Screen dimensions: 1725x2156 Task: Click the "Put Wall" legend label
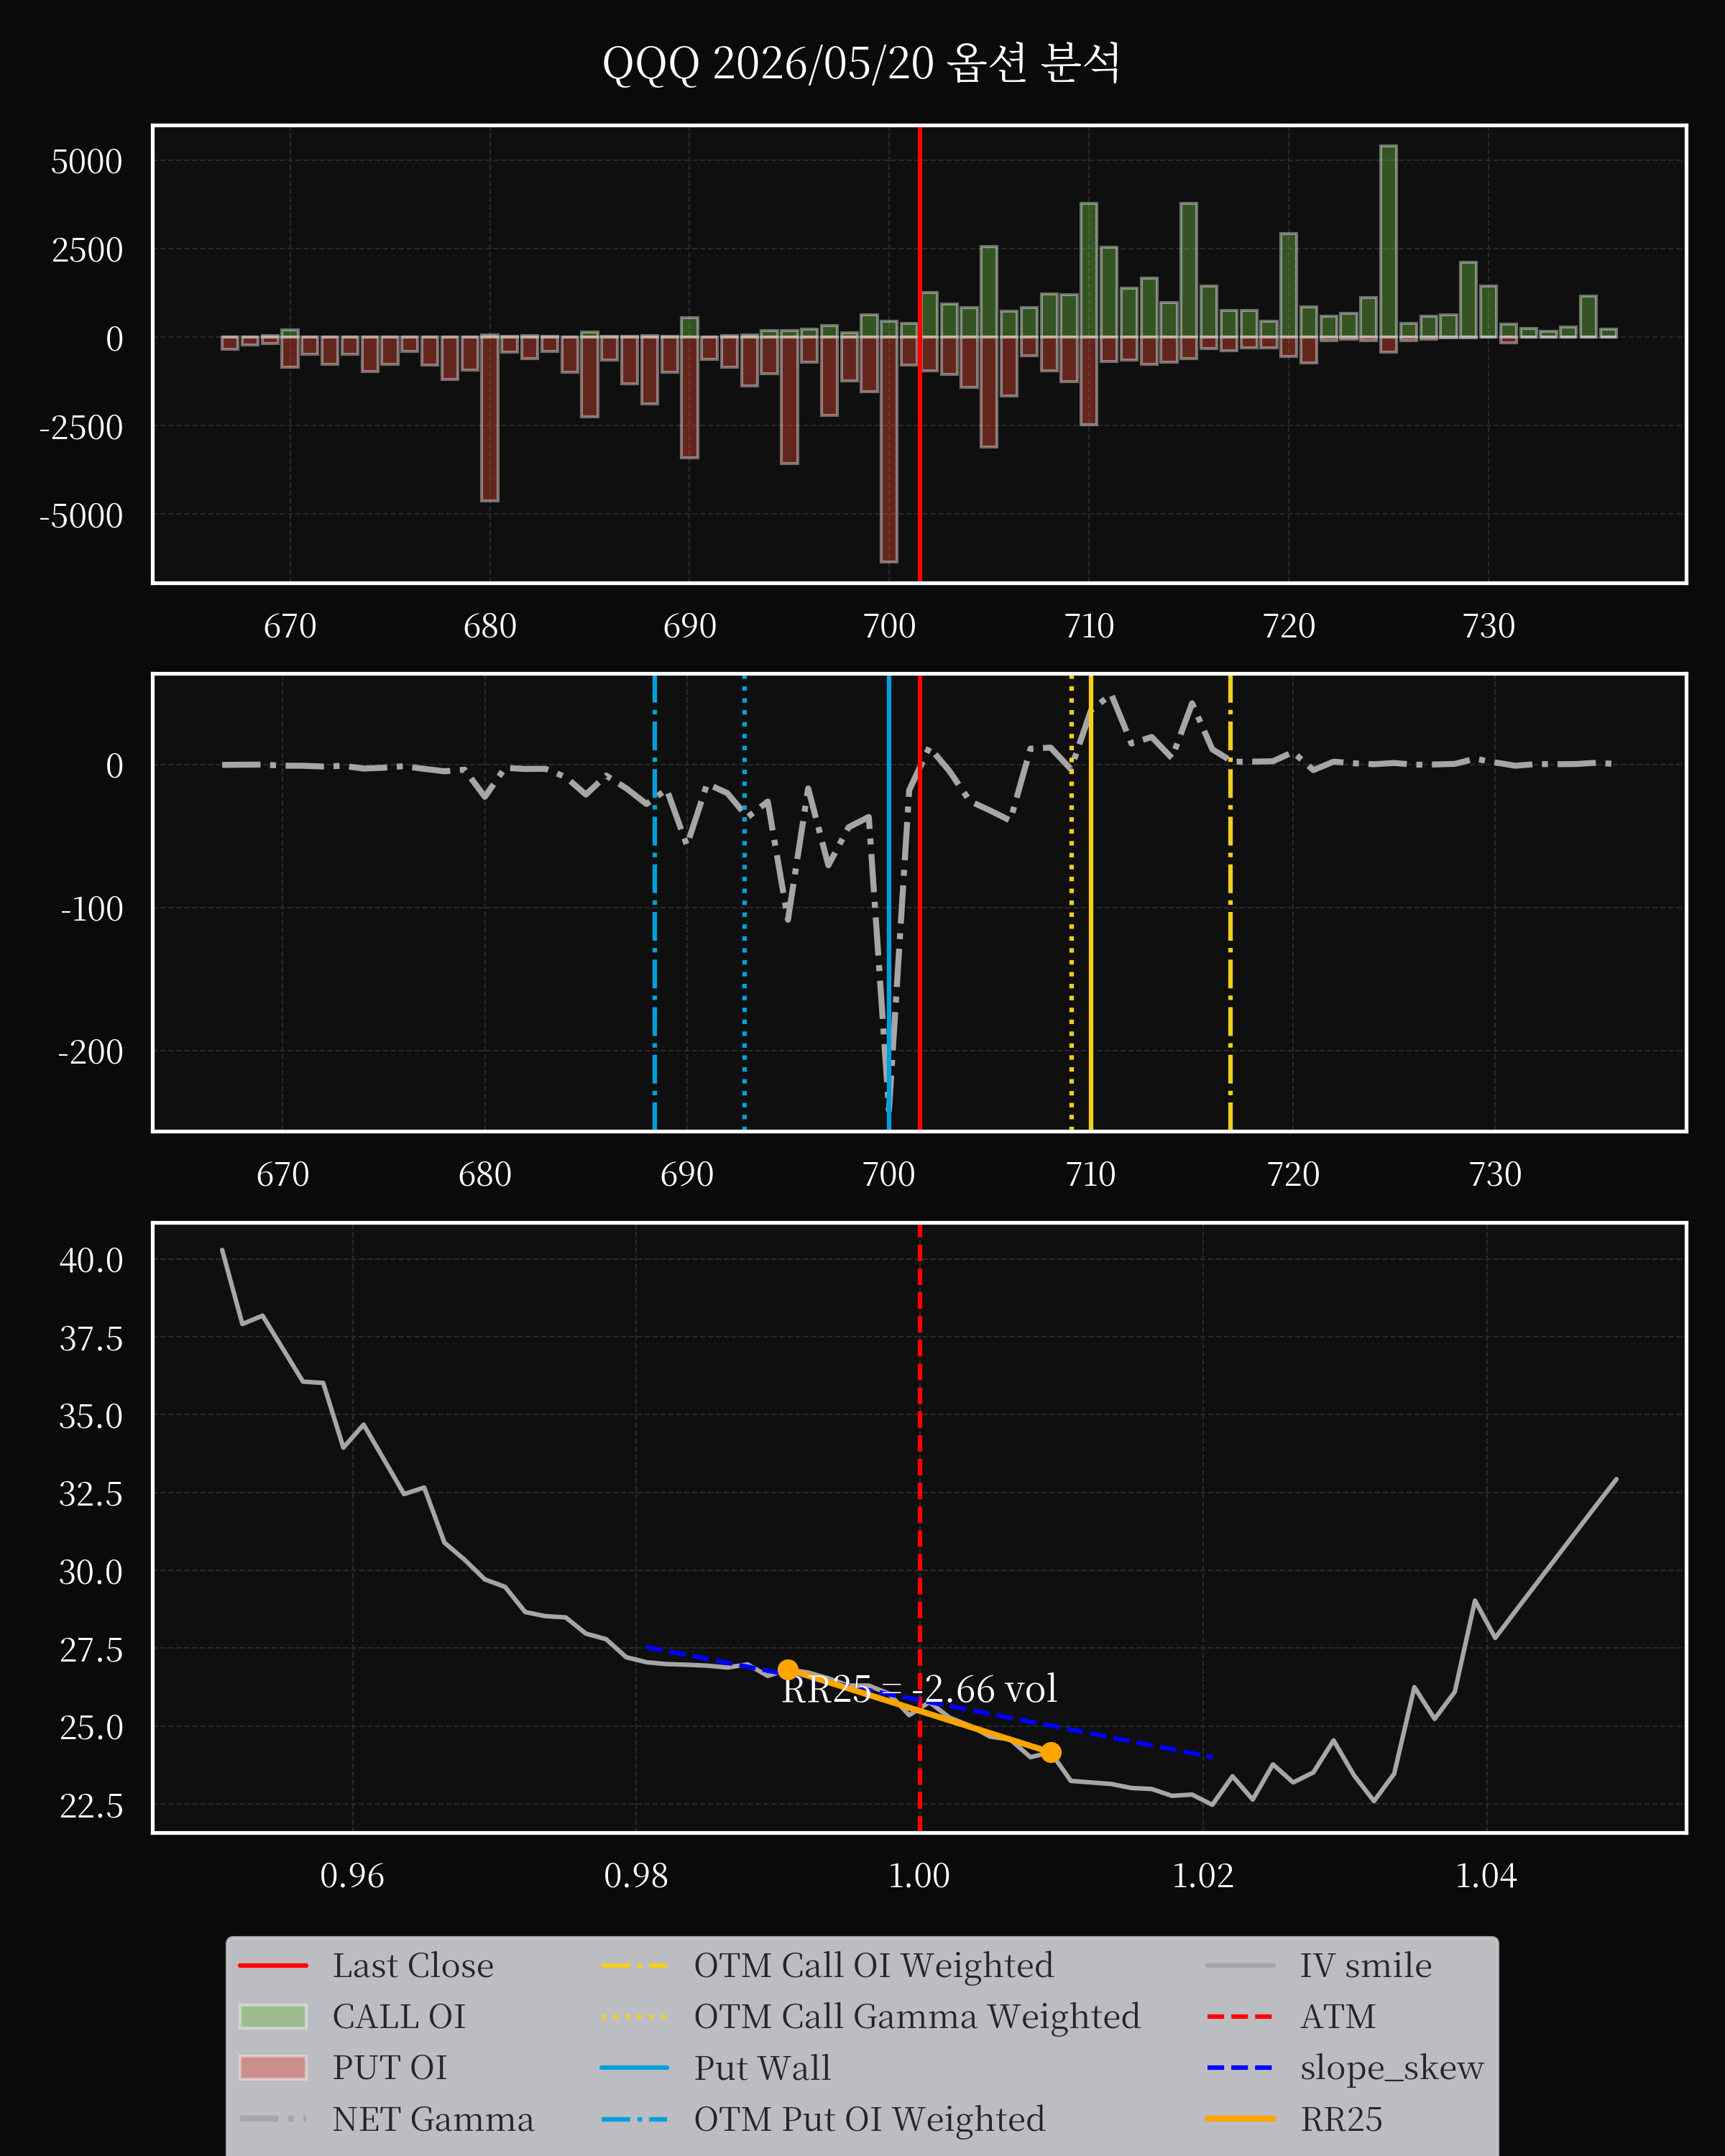coord(763,2067)
